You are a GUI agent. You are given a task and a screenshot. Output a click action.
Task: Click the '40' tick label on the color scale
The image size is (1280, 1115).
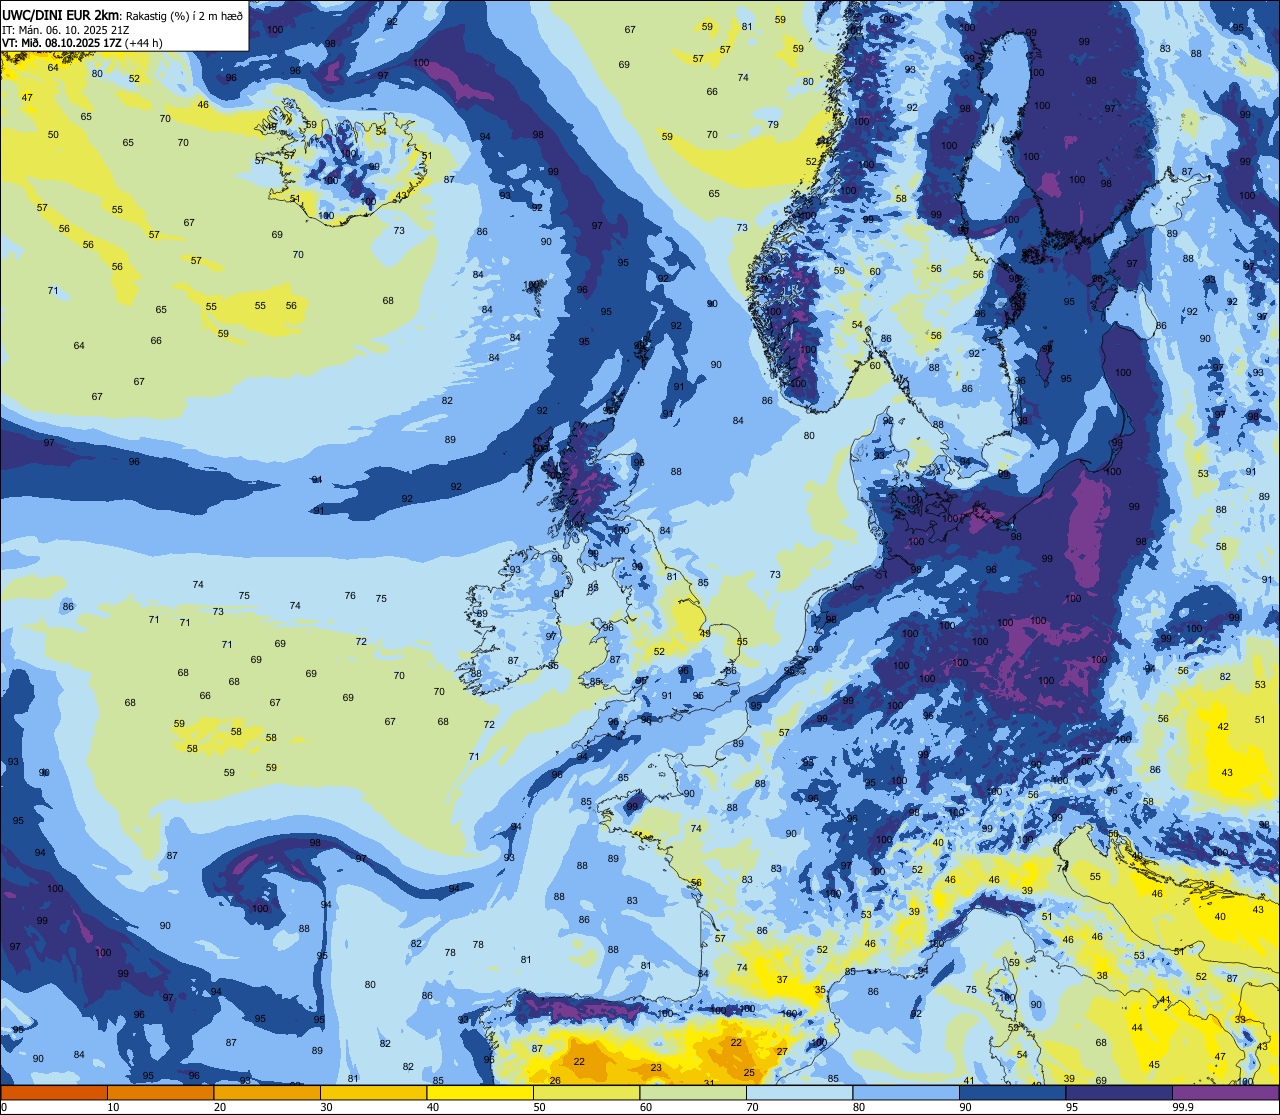tap(433, 1107)
